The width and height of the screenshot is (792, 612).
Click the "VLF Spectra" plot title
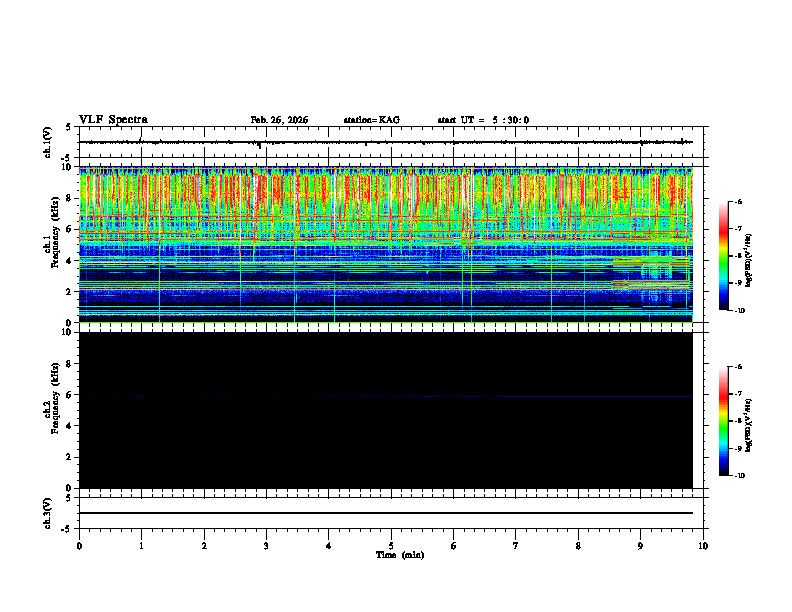point(113,120)
